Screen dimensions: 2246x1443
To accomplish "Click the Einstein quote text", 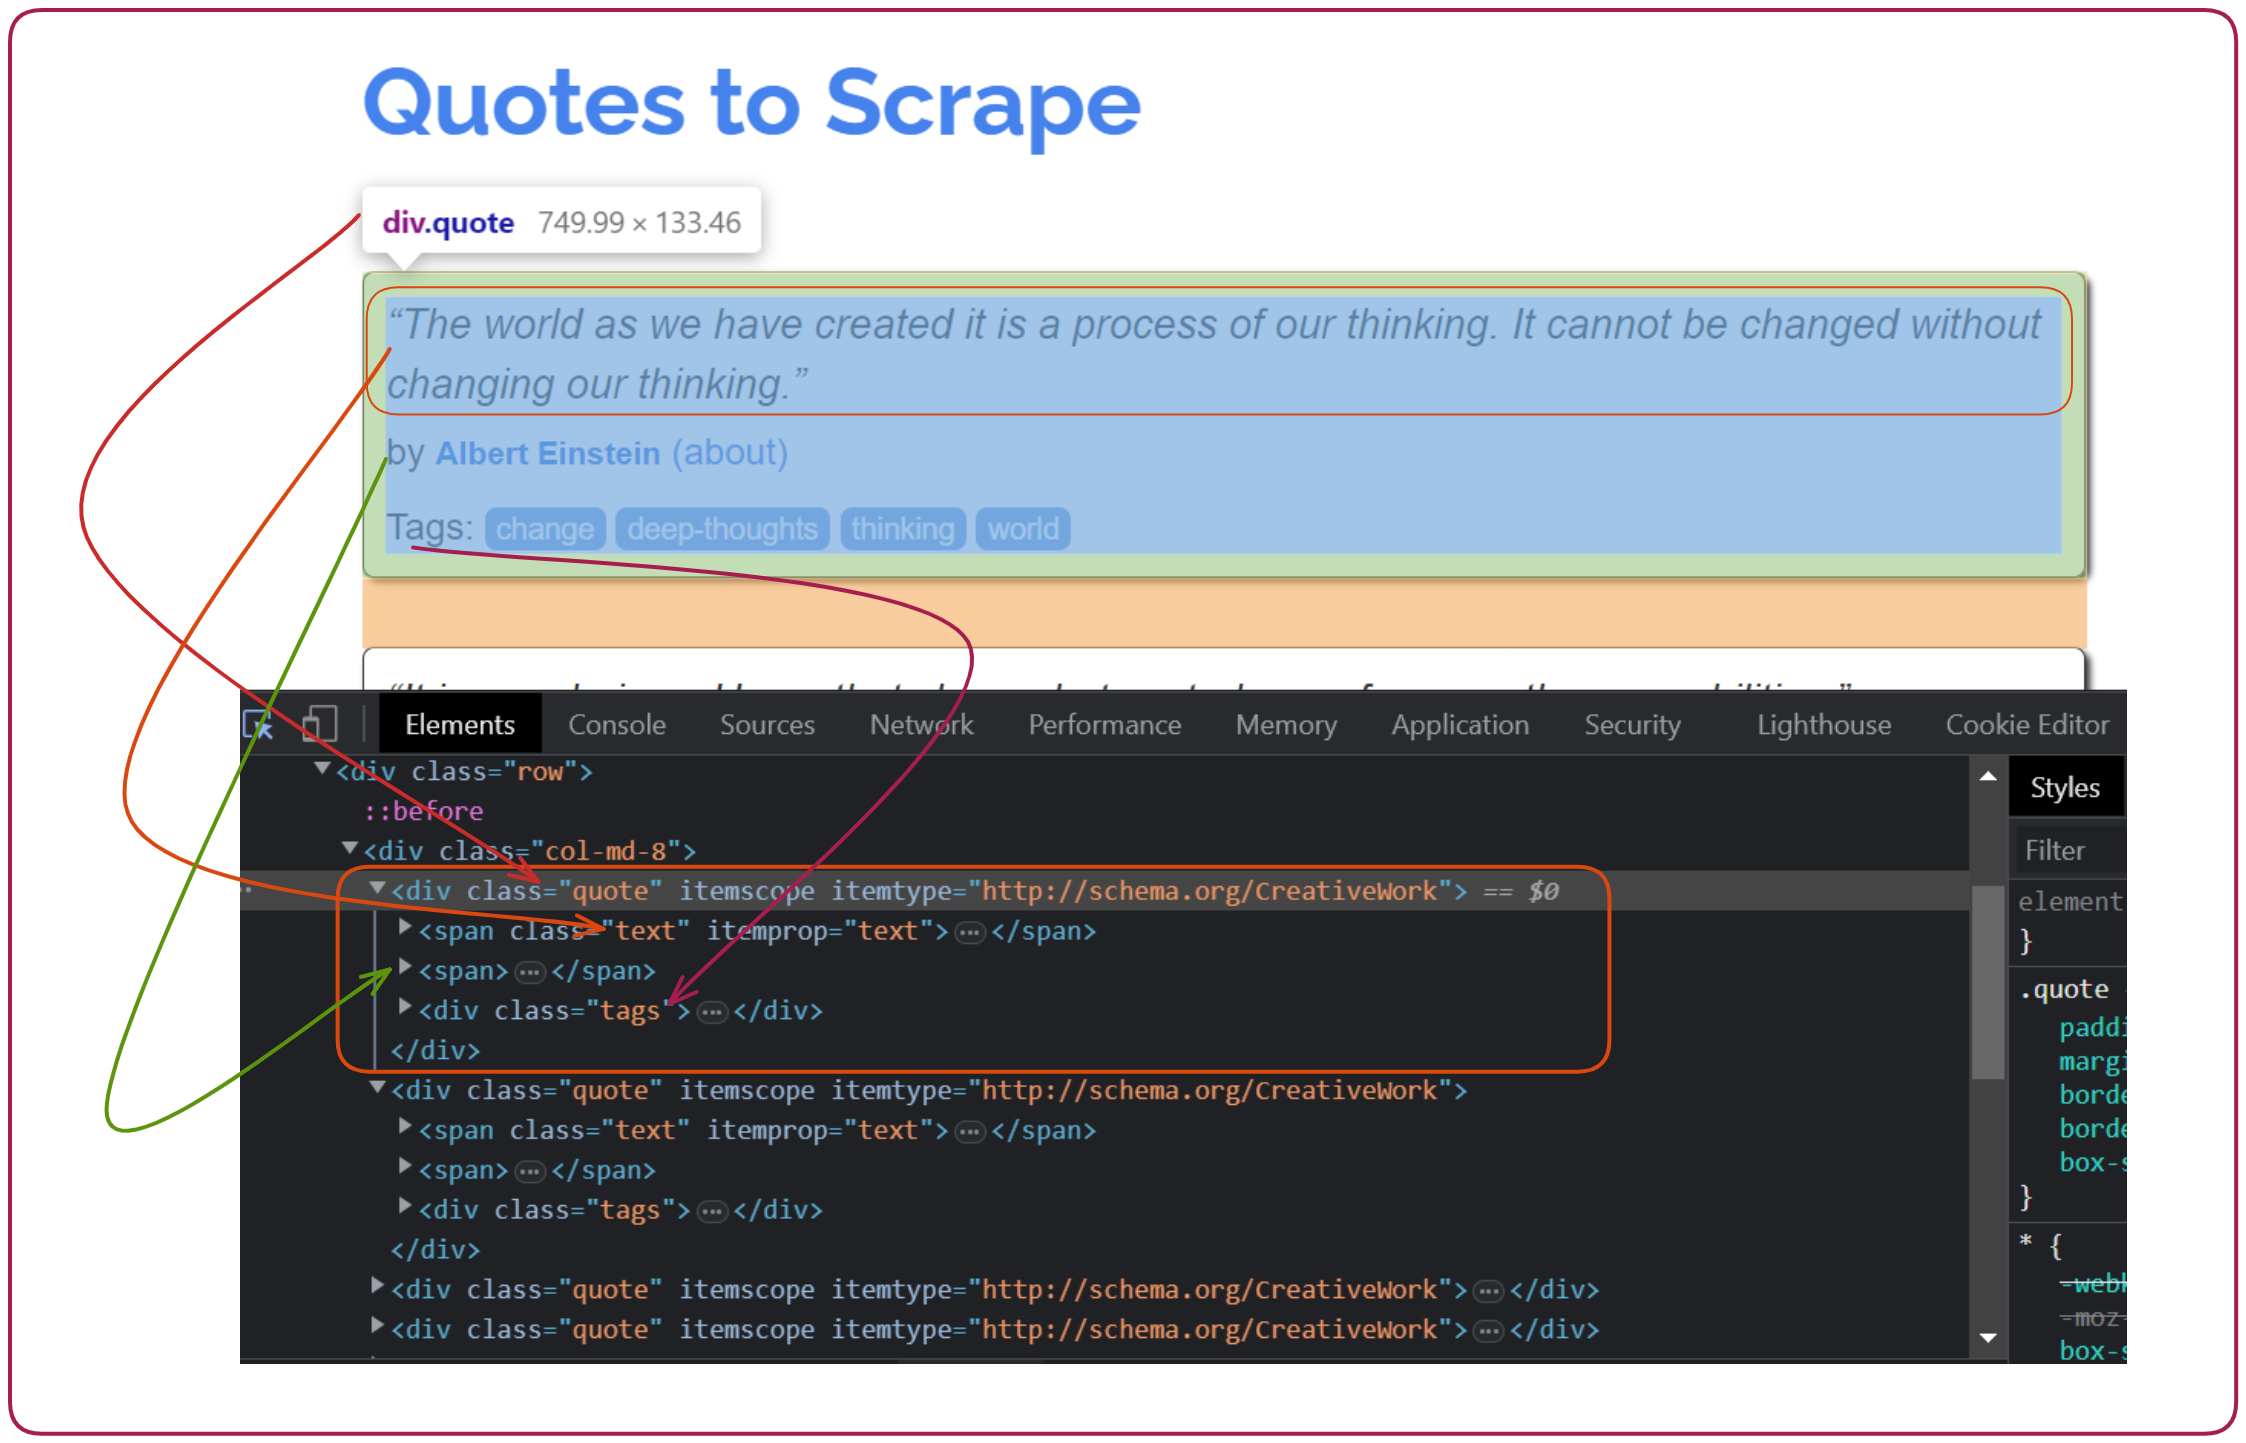I will click(1213, 354).
